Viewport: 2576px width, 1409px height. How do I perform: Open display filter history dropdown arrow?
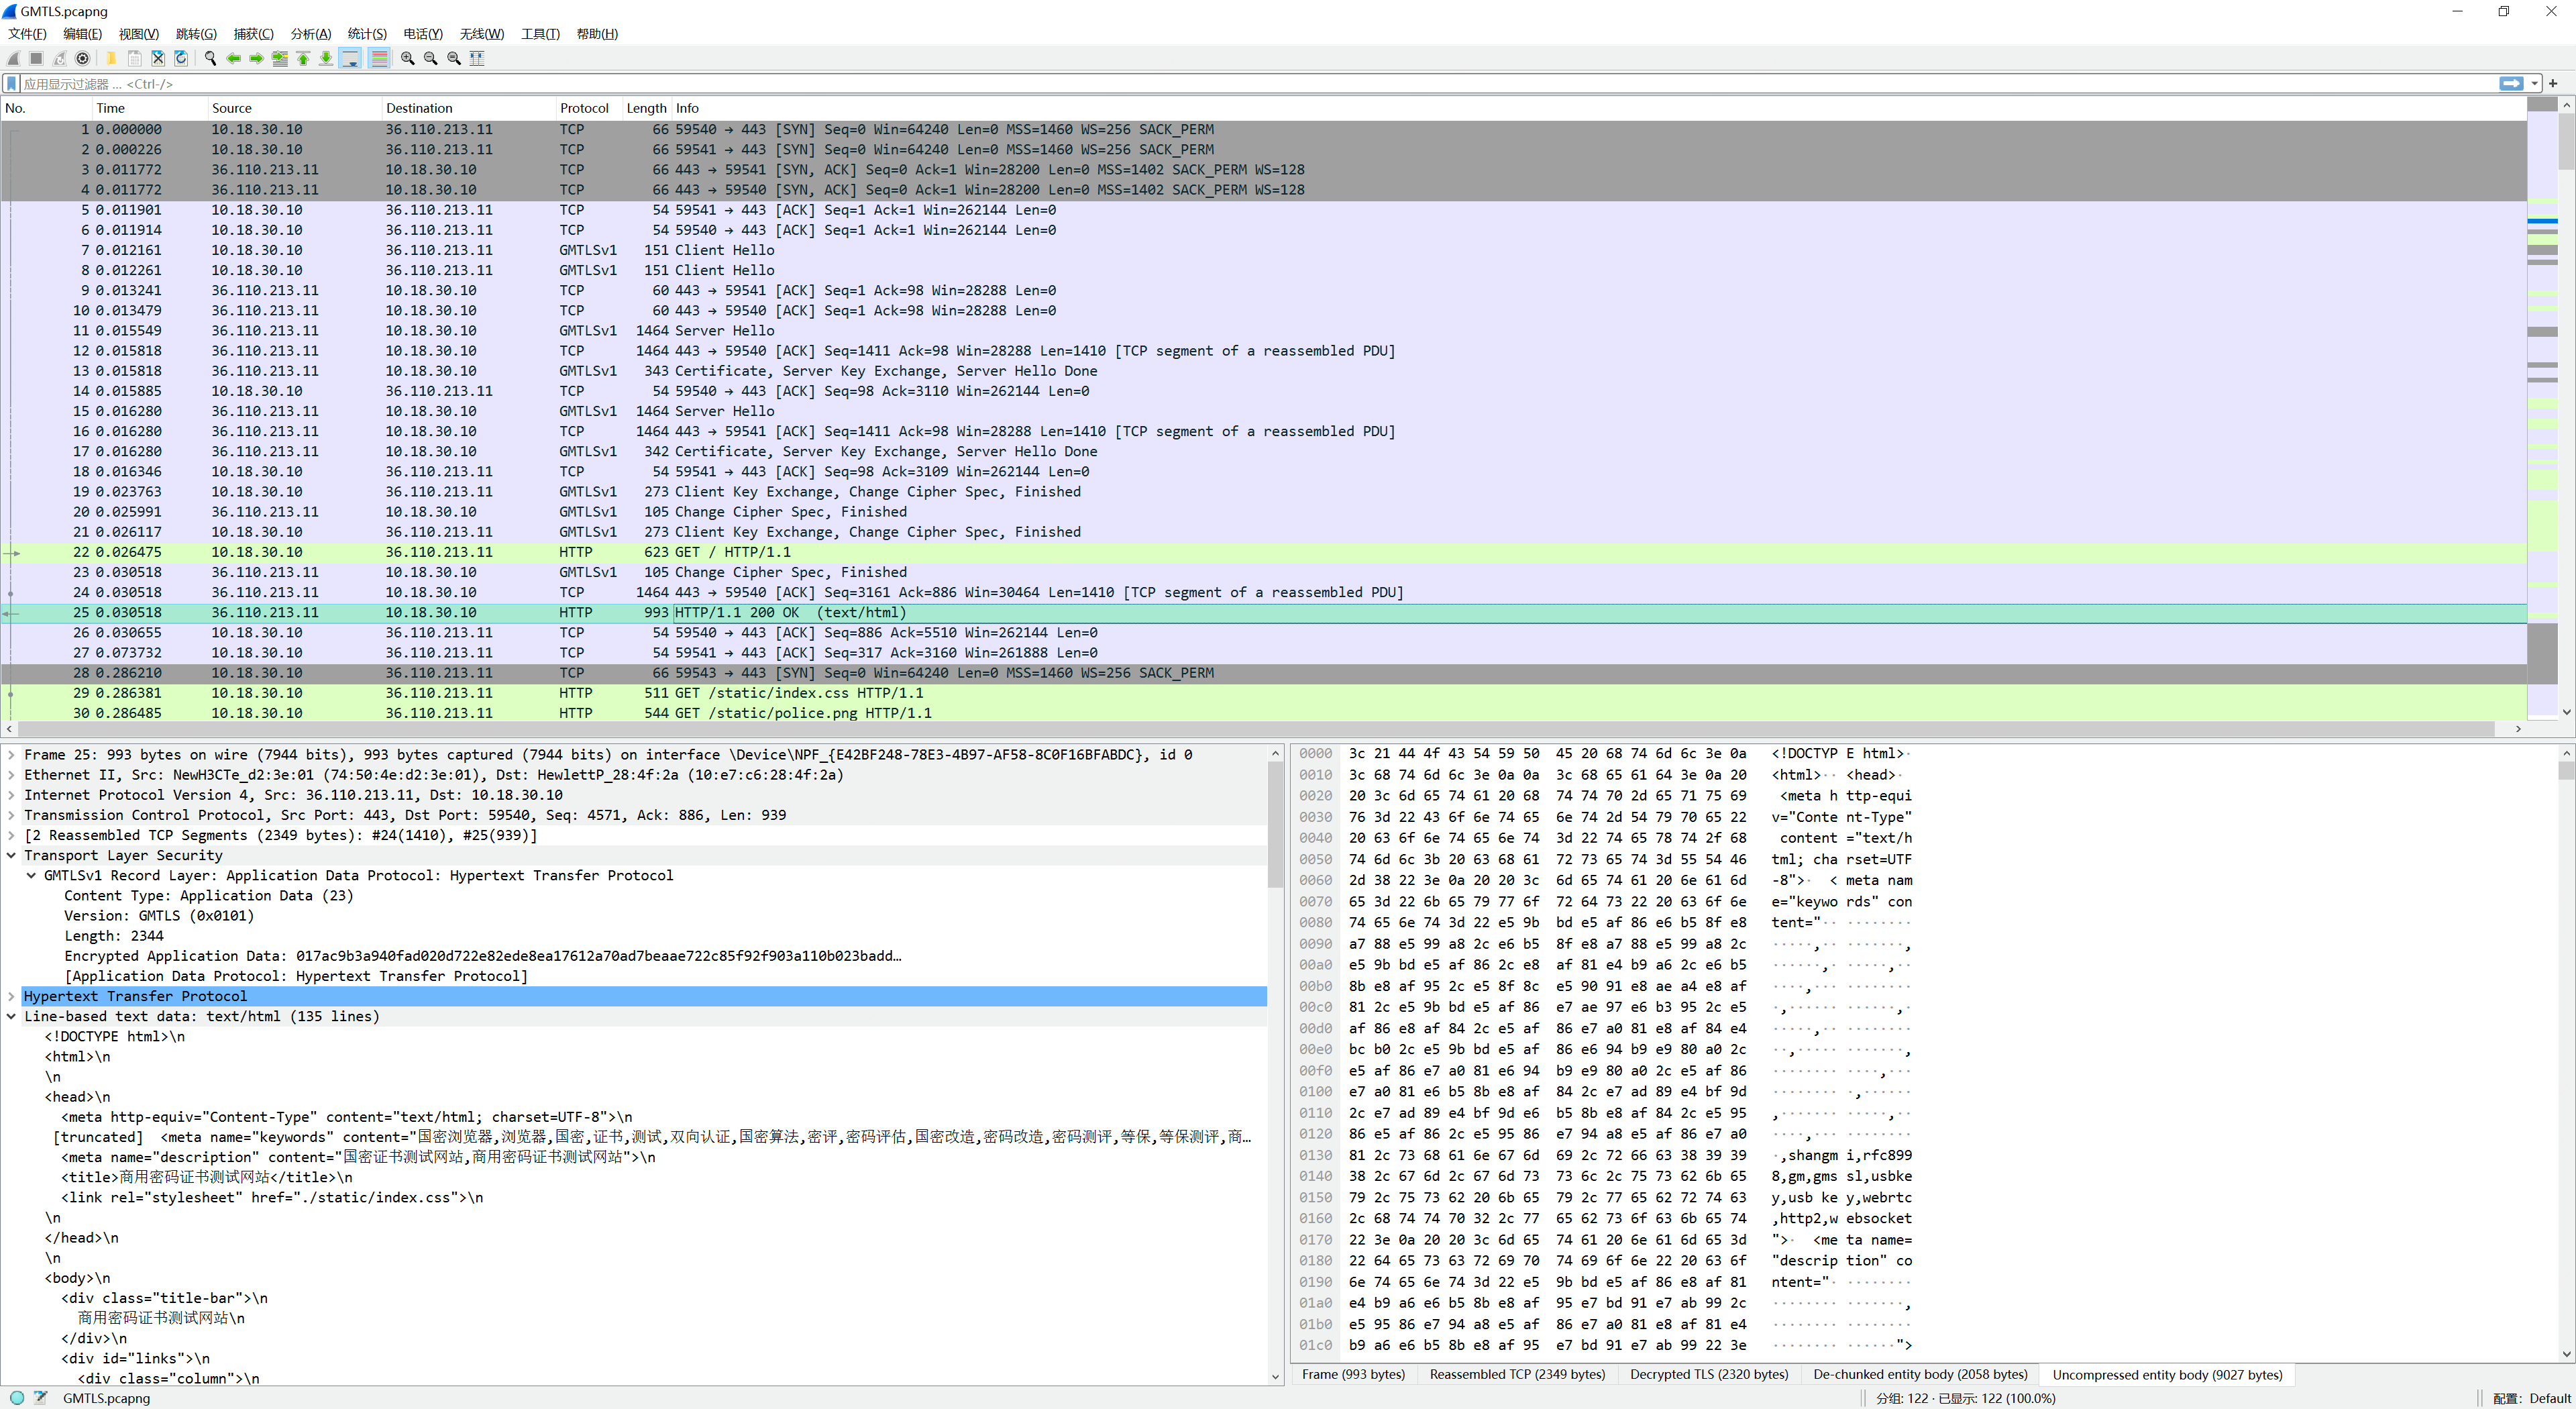coord(2535,84)
